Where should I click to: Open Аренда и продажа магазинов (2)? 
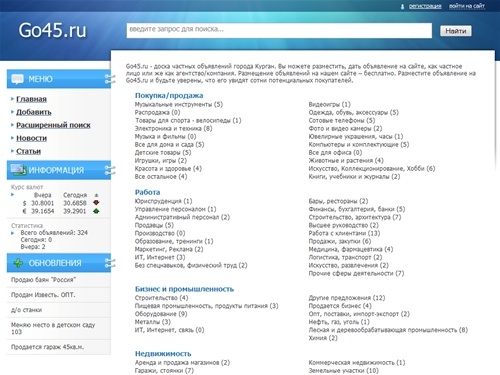tap(182, 362)
